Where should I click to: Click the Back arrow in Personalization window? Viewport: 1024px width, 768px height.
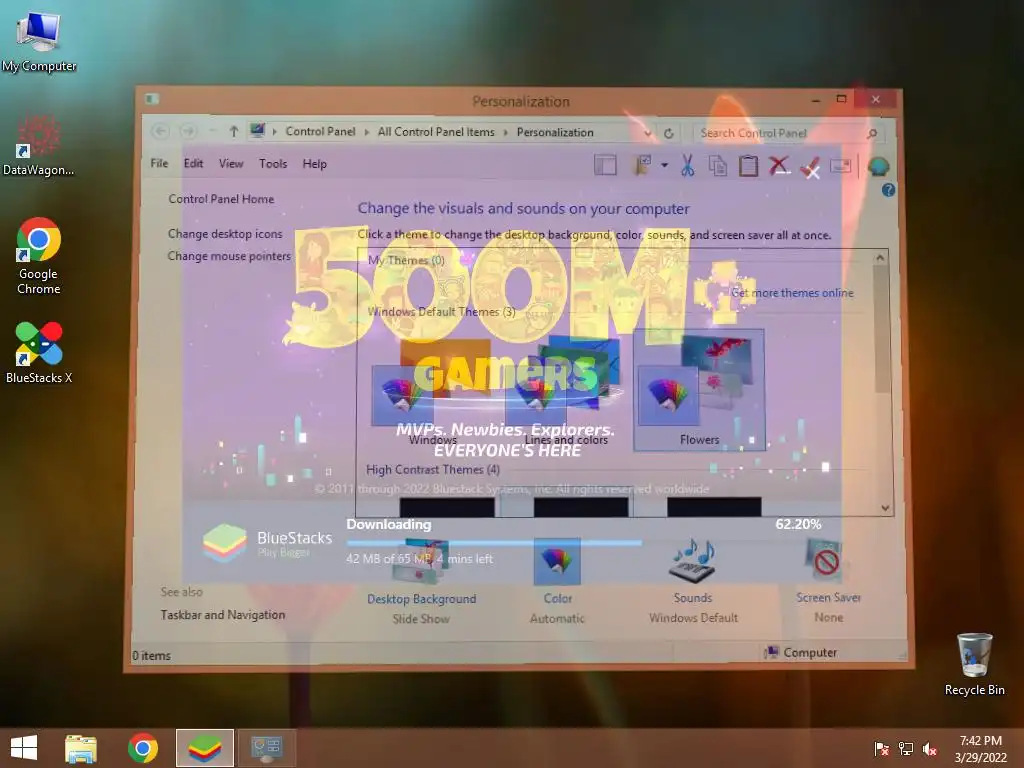click(161, 132)
